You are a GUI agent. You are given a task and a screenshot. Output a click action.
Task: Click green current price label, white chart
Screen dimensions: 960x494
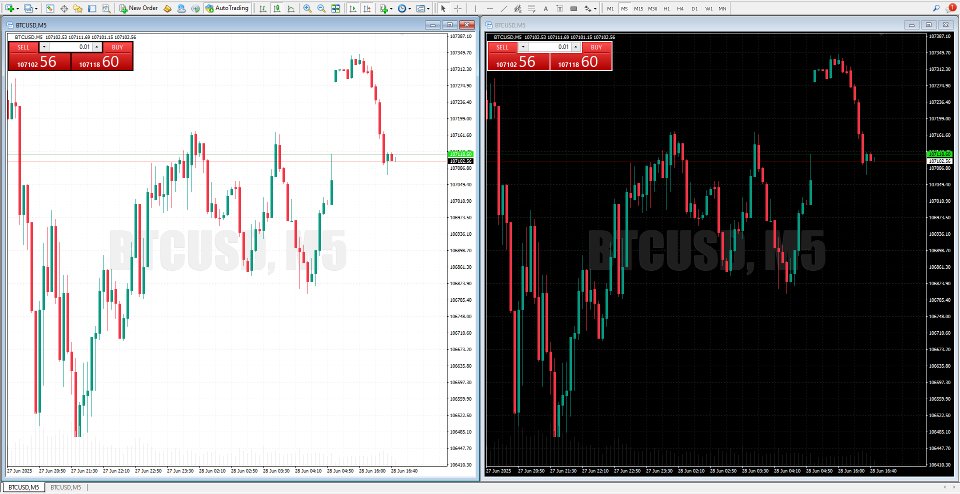point(460,154)
